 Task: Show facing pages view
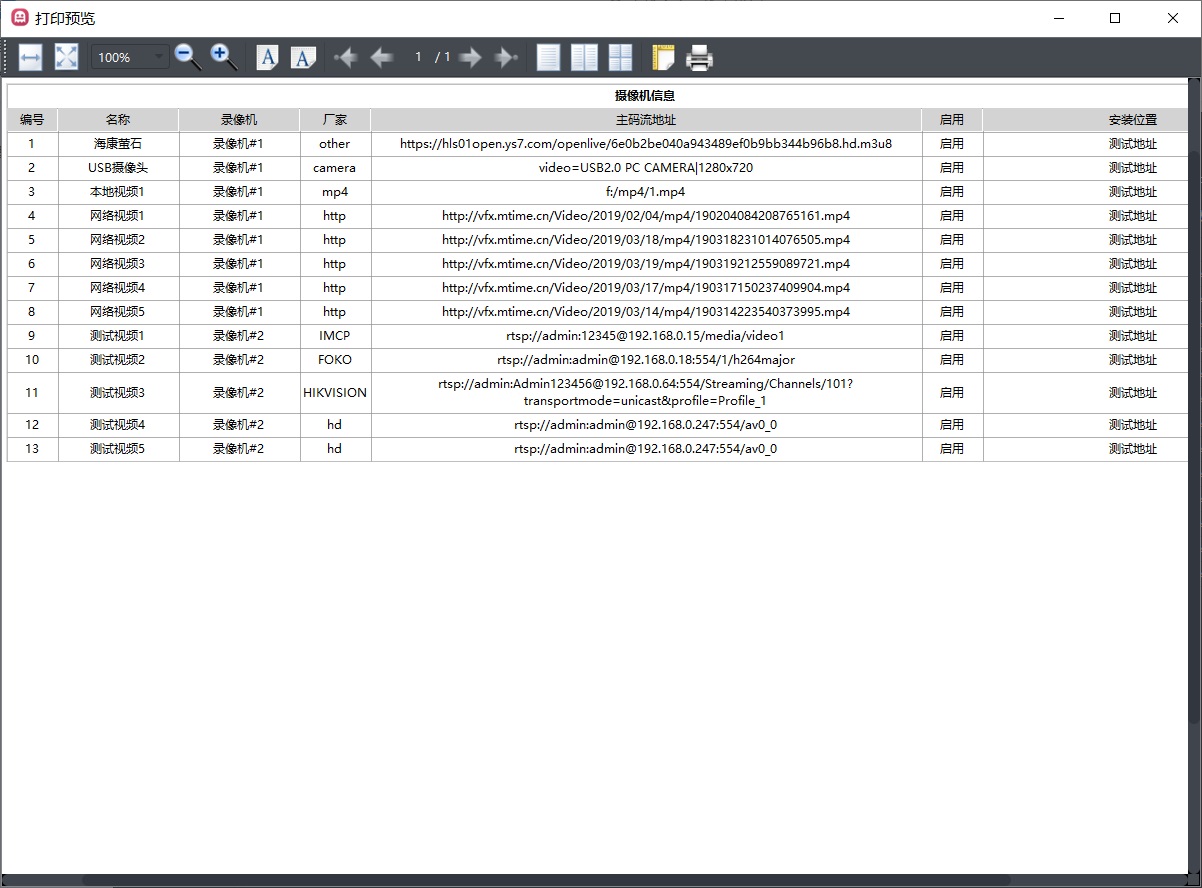coord(584,58)
